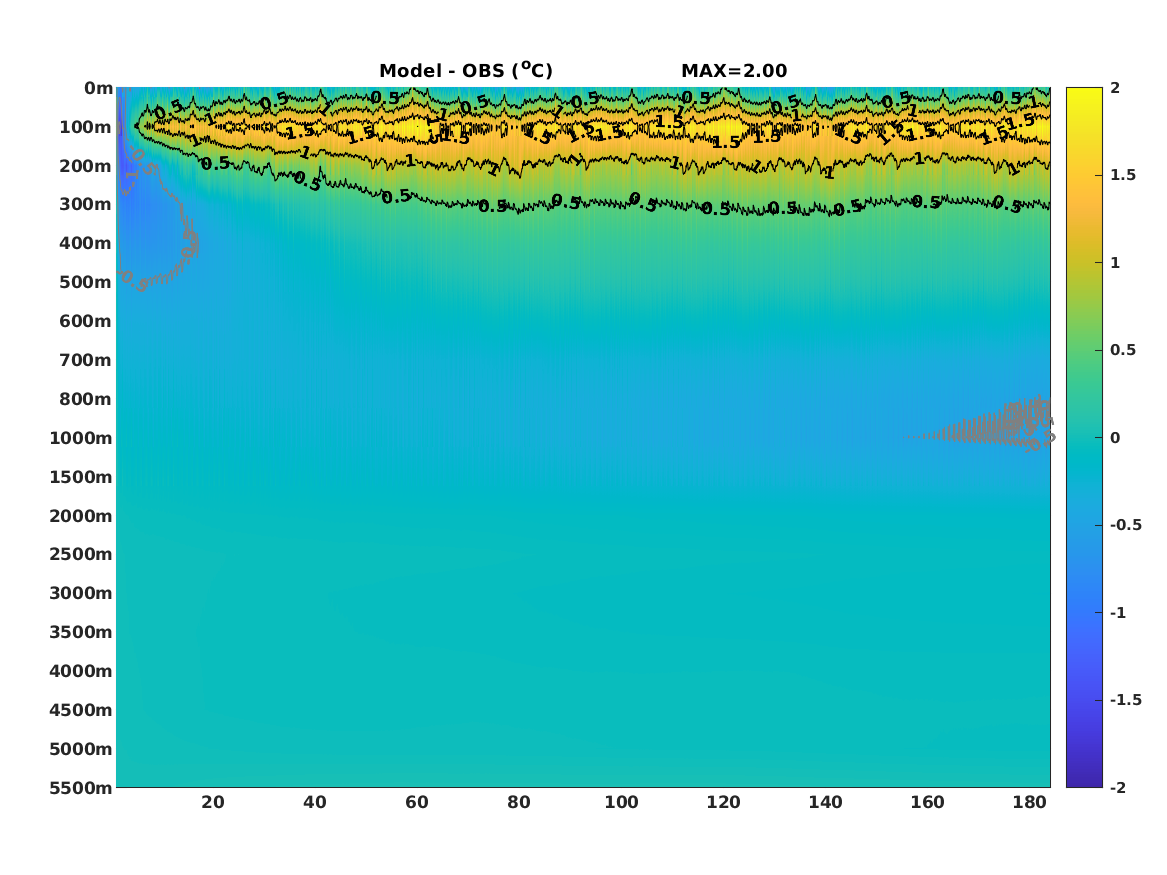
Task: Click the horizontal axis tick label '120'
Action: coord(723,802)
